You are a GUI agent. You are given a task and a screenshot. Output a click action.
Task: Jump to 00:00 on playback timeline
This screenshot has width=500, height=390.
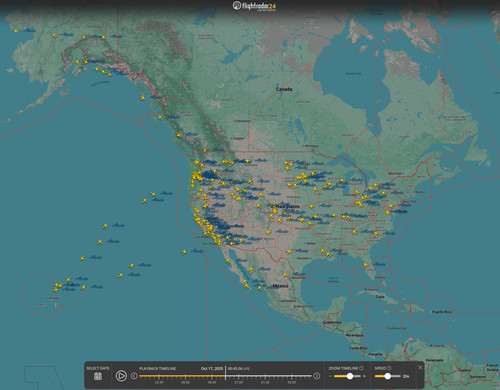[186, 382]
